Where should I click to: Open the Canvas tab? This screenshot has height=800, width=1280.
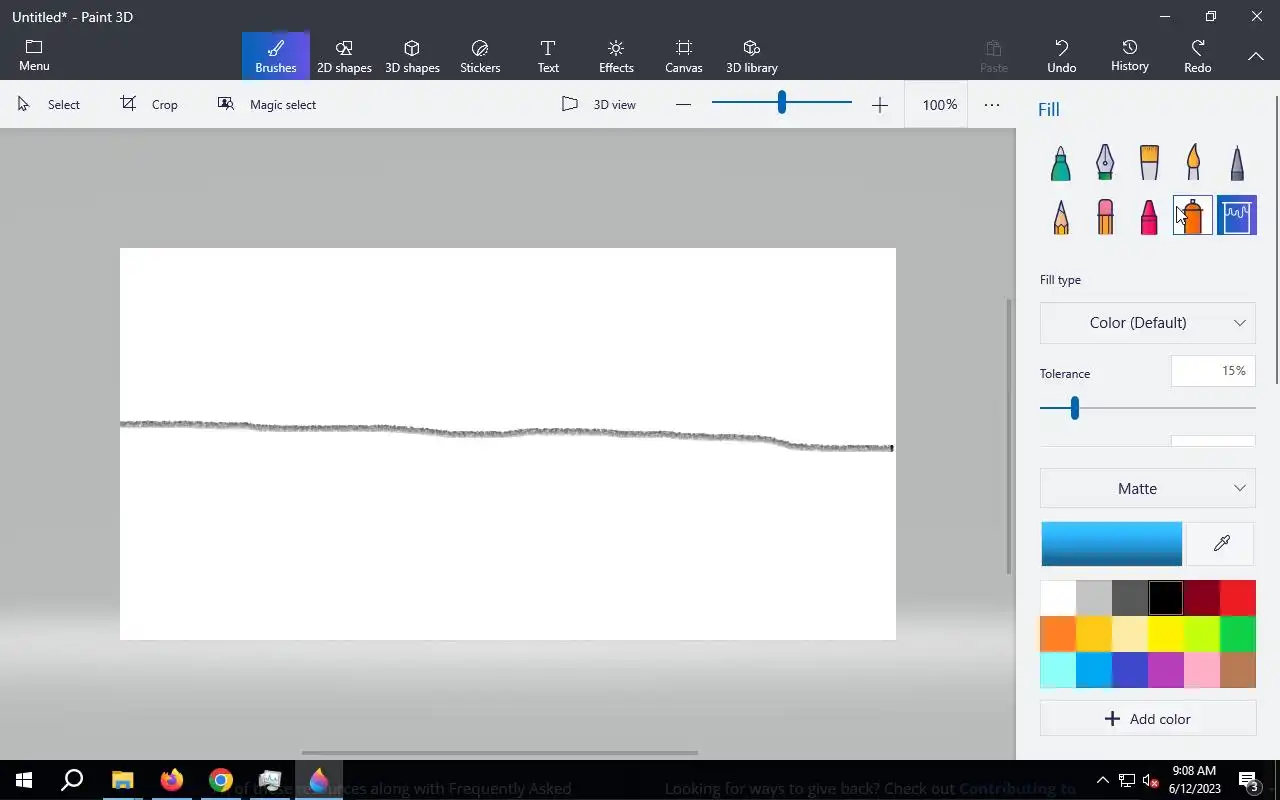(684, 56)
